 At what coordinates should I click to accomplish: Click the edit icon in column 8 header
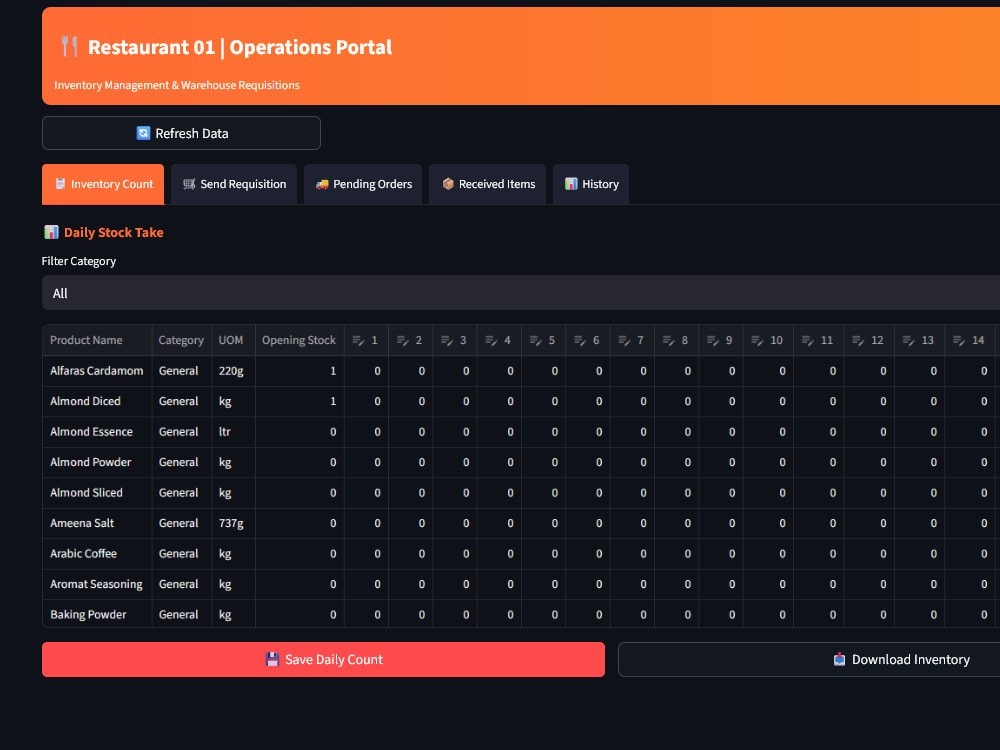(x=668, y=341)
